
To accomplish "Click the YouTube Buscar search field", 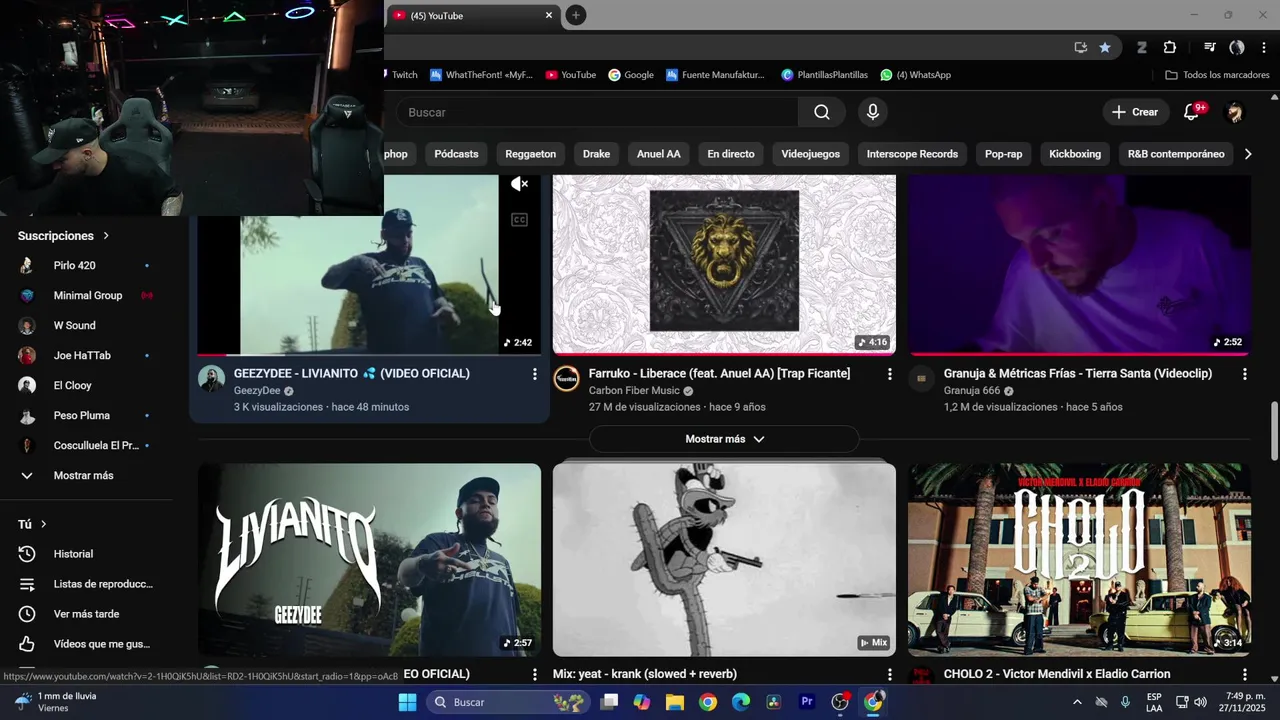I will 598,112.
